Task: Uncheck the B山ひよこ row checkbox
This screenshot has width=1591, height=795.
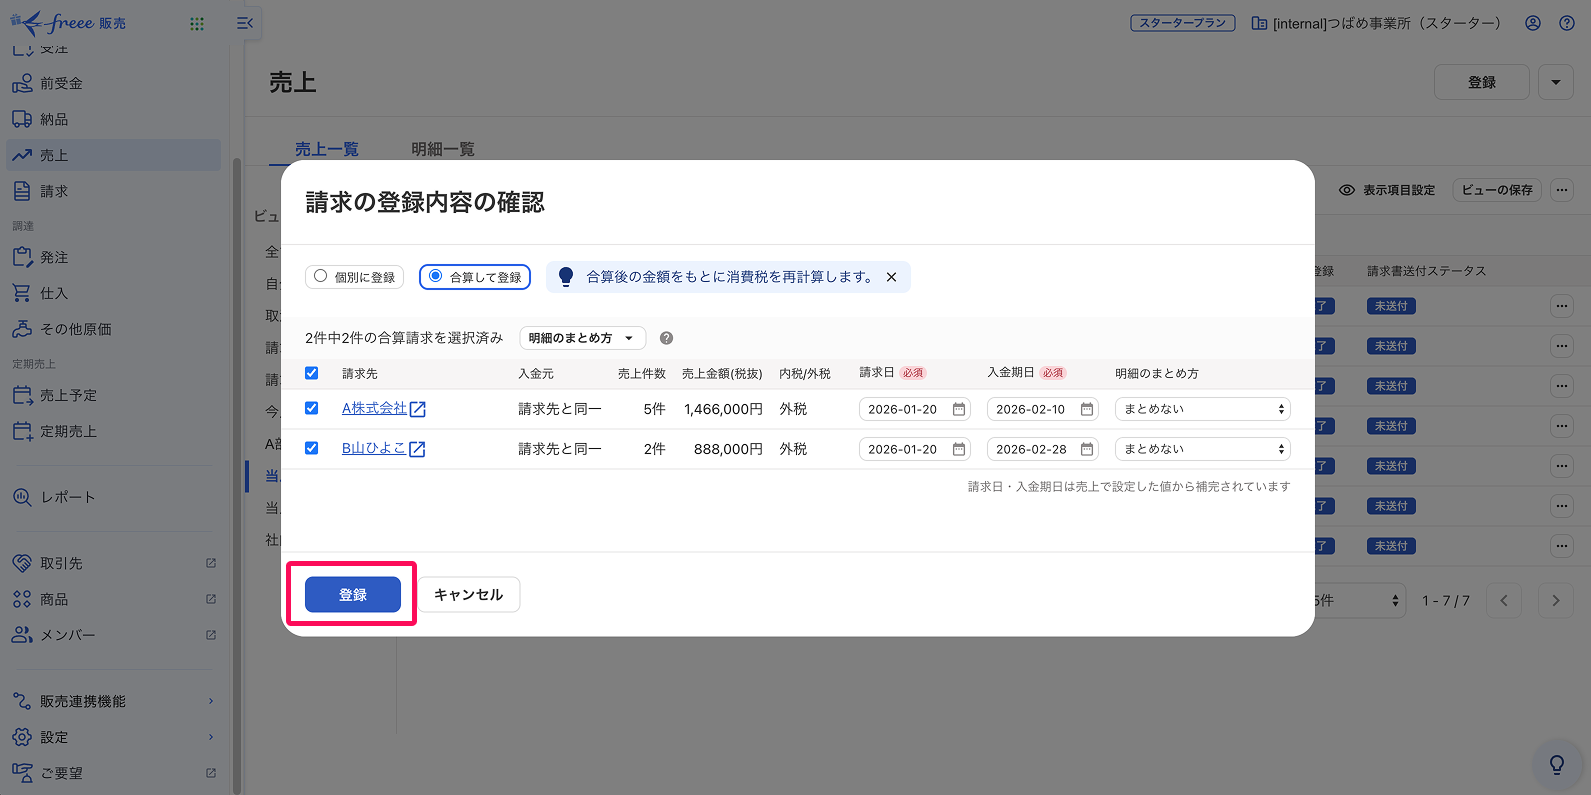Action: 311,448
